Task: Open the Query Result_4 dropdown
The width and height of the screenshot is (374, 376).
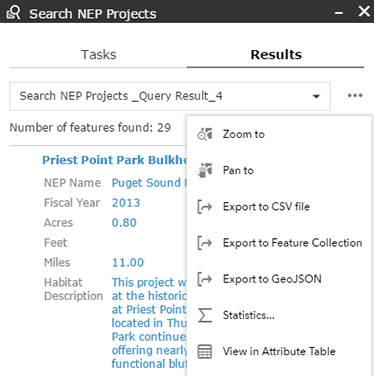Action: [x=170, y=96]
